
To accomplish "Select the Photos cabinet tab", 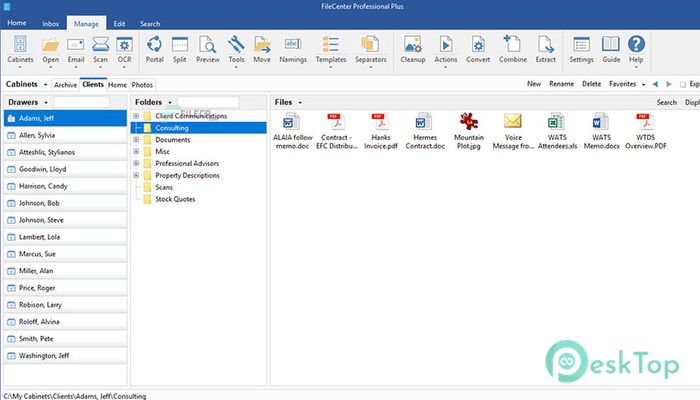I will [142, 85].
